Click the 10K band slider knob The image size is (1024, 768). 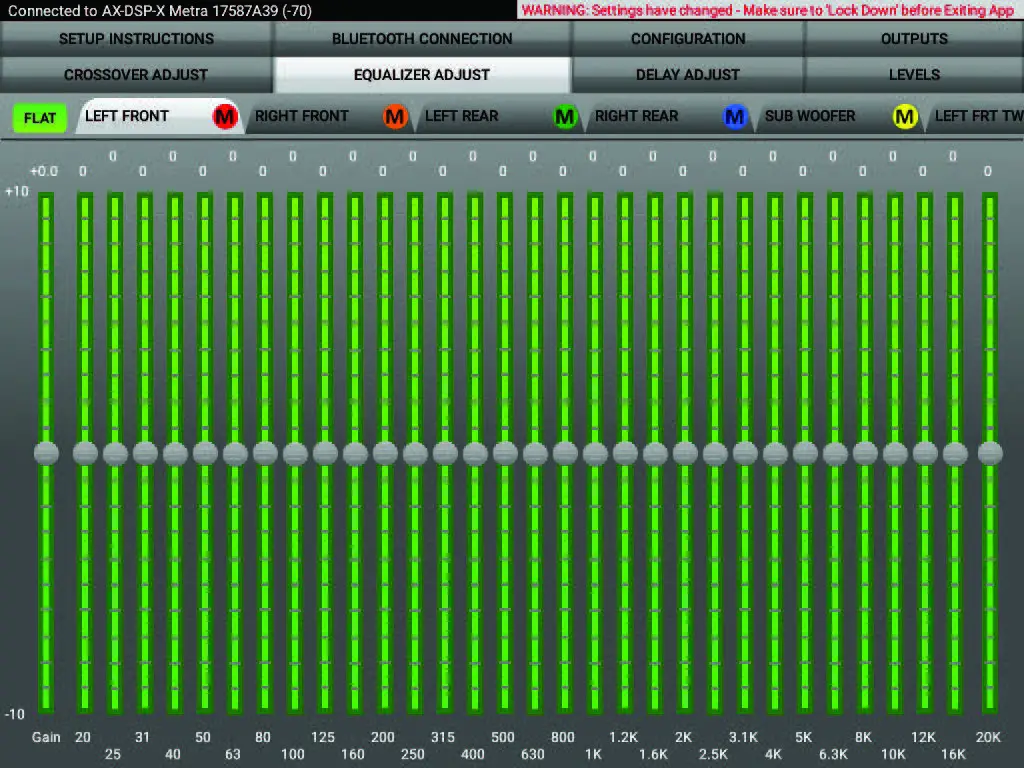(895, 453)
